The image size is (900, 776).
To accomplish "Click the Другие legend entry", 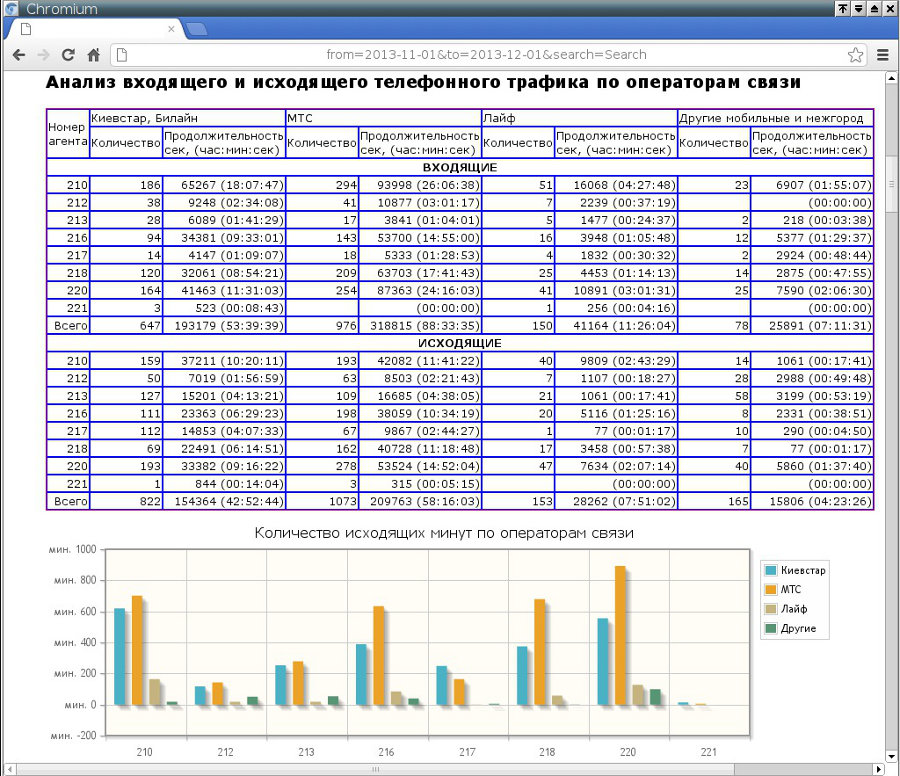I will [x=798, y=628].
